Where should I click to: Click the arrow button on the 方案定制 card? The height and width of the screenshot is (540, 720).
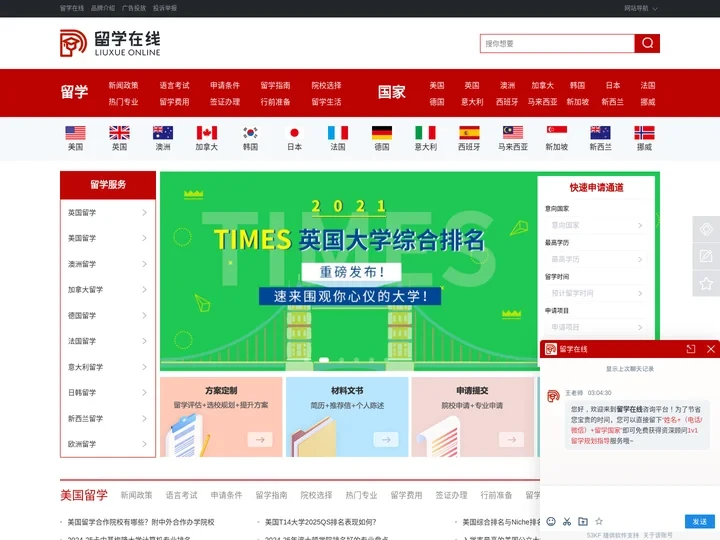[260, 439]
